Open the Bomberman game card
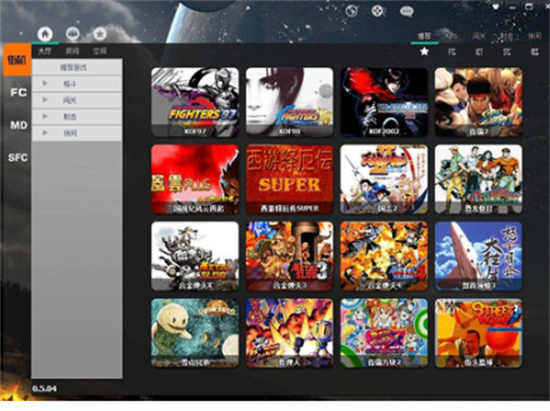Viewport: 550px width, 411px height. point(289,333)
